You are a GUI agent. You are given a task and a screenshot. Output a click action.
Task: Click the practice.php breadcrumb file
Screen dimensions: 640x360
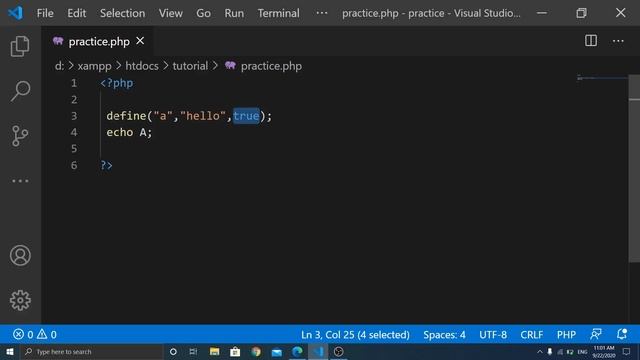(271, 66)
